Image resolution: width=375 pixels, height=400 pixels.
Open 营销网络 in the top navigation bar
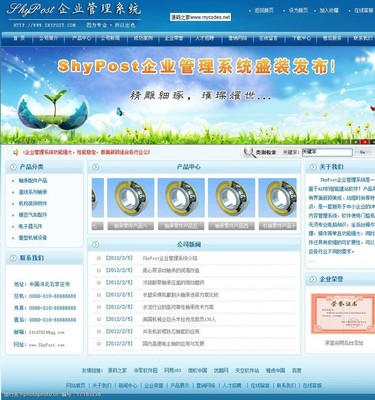pos(237,38)
